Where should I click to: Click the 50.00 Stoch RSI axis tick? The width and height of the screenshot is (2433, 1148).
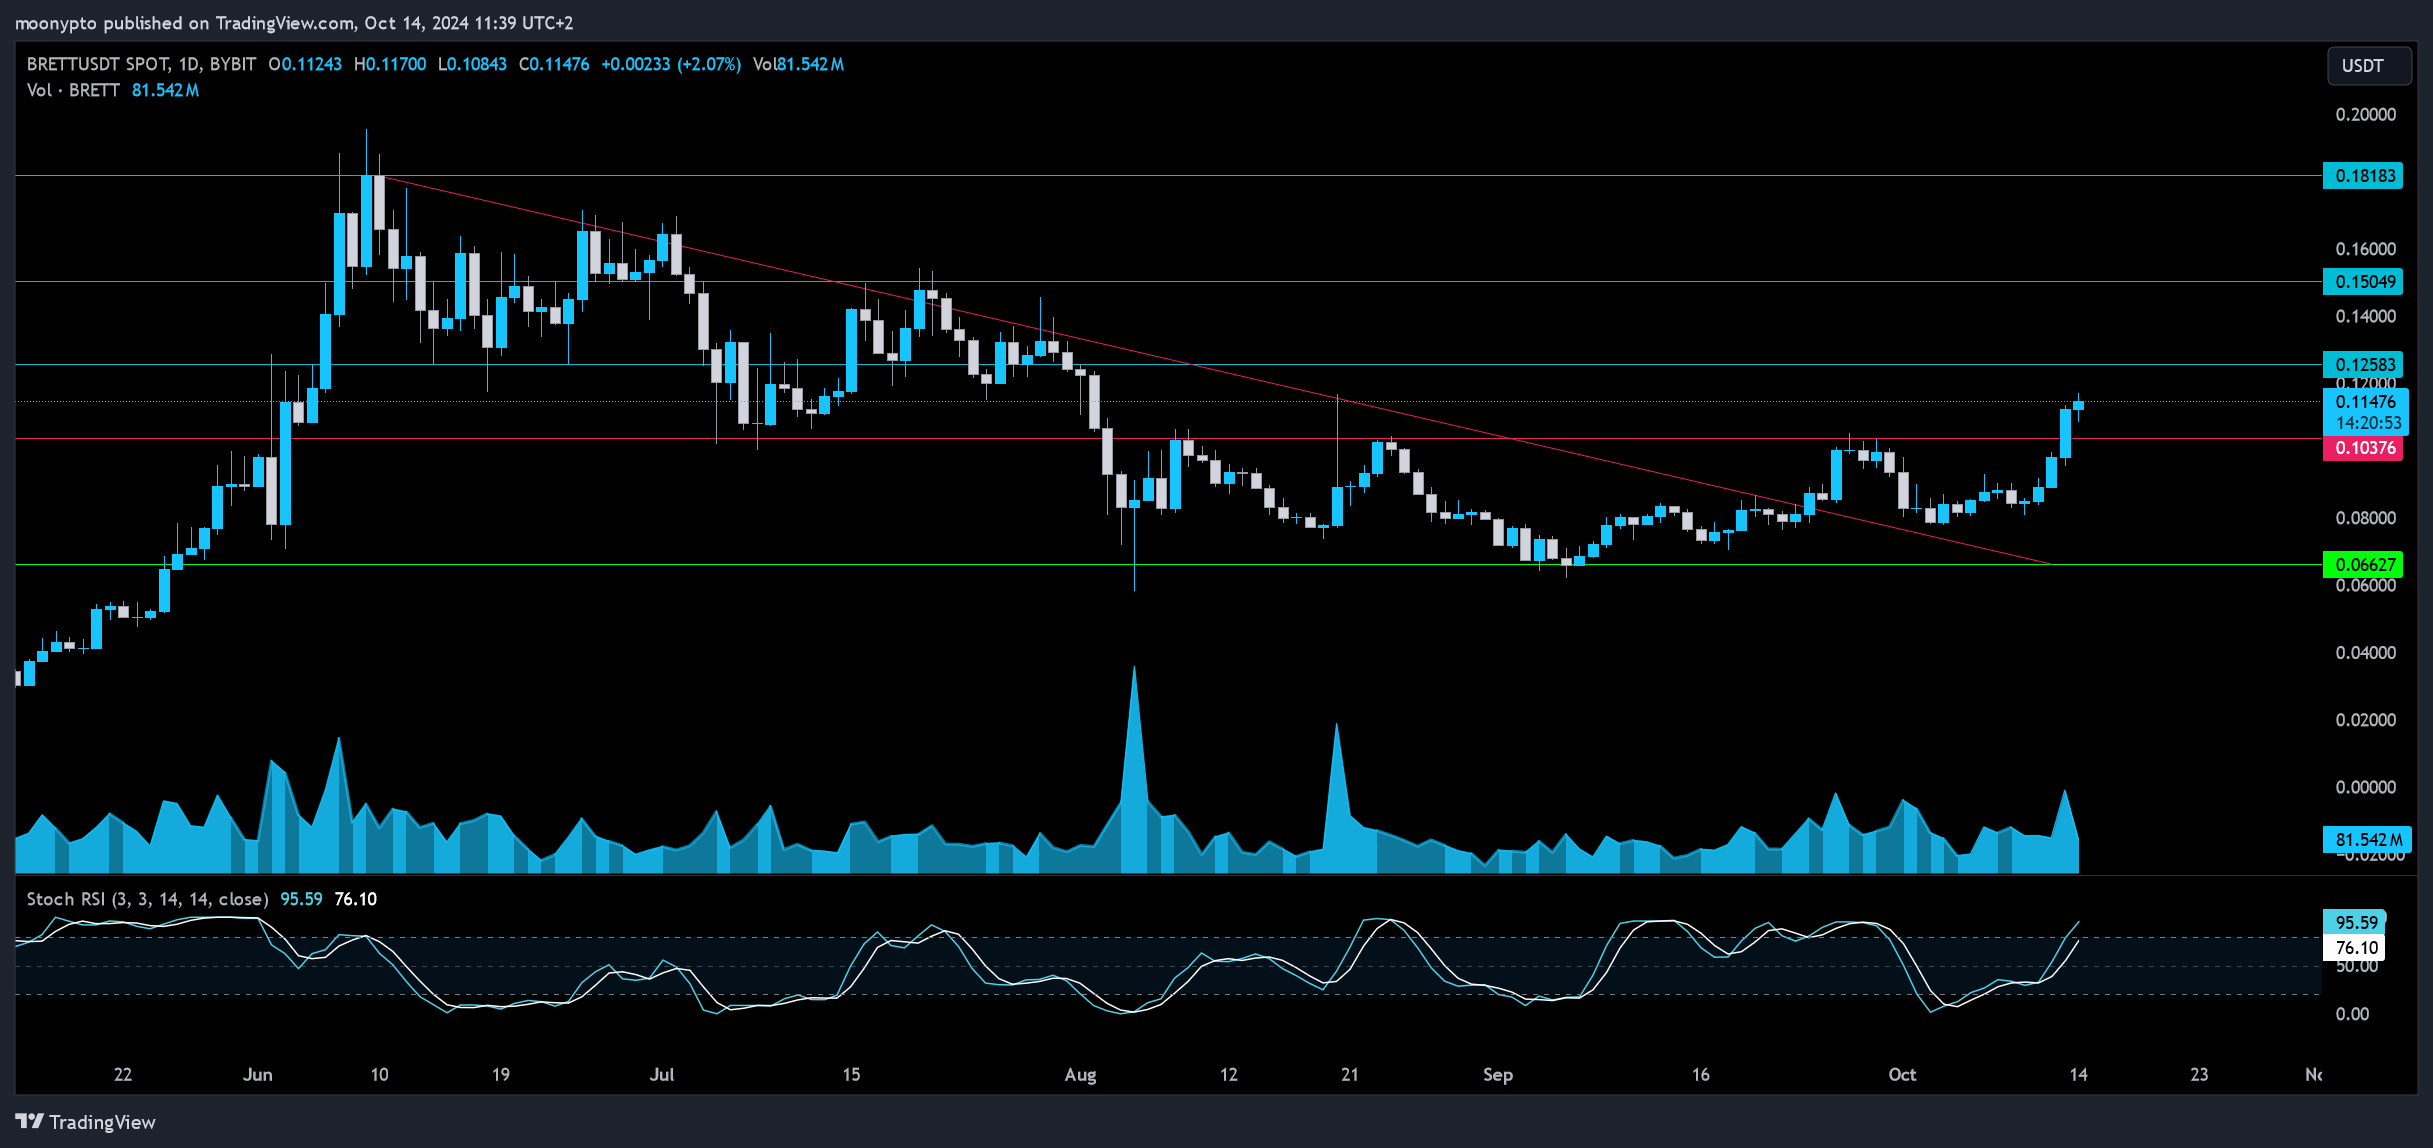click(2356, 966)
